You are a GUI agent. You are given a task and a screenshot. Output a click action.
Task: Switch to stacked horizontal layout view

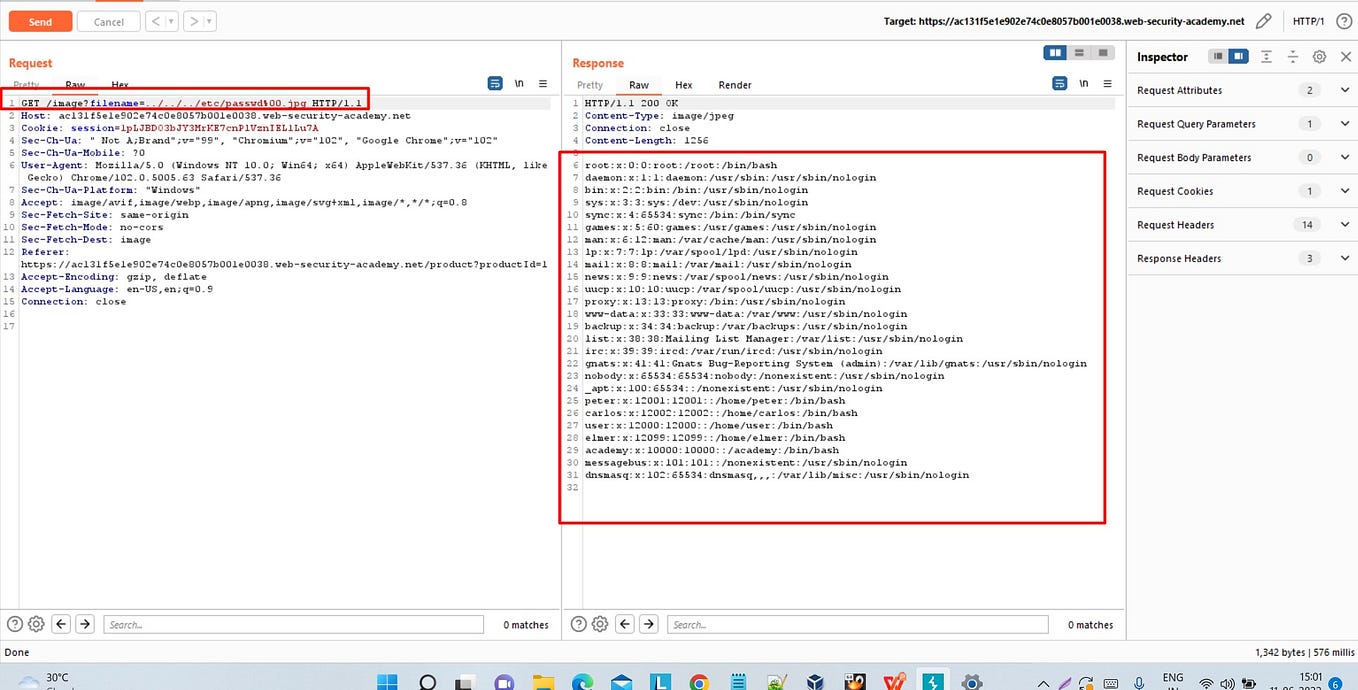tap(1079, 53)
